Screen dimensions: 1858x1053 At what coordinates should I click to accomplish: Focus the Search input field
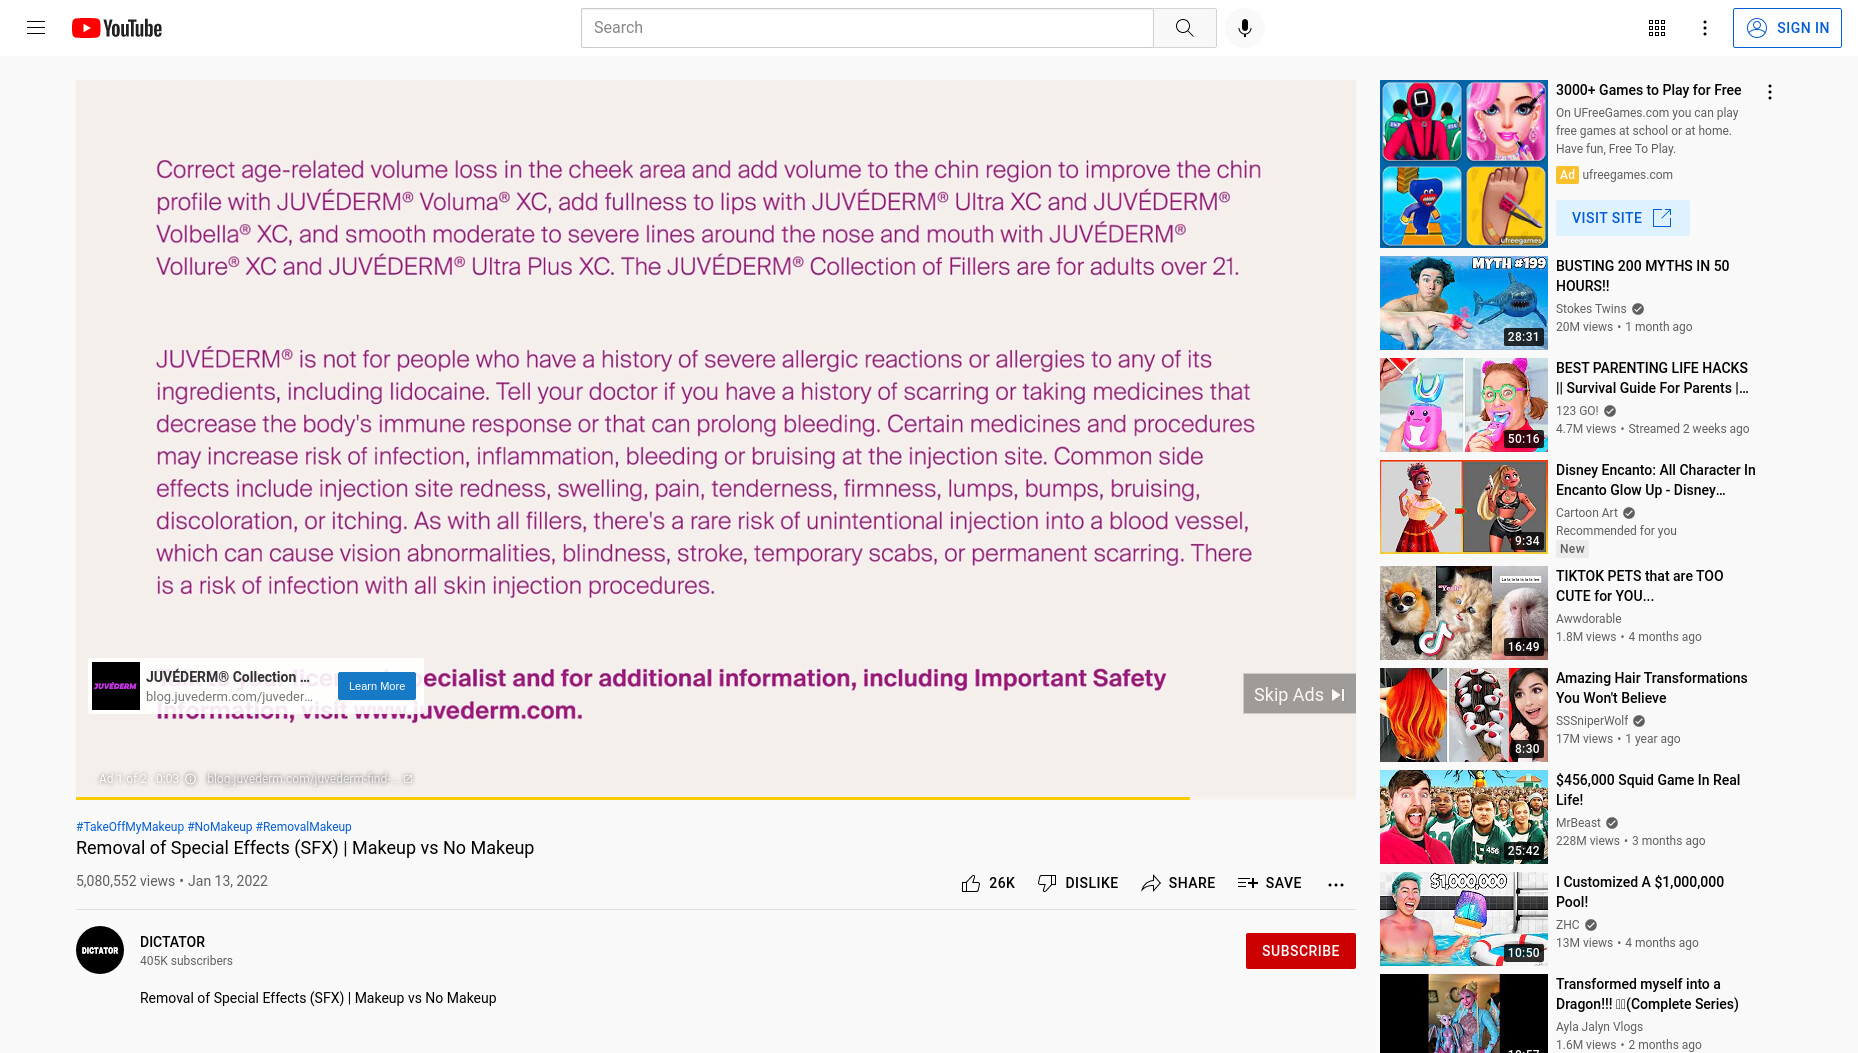867,28
